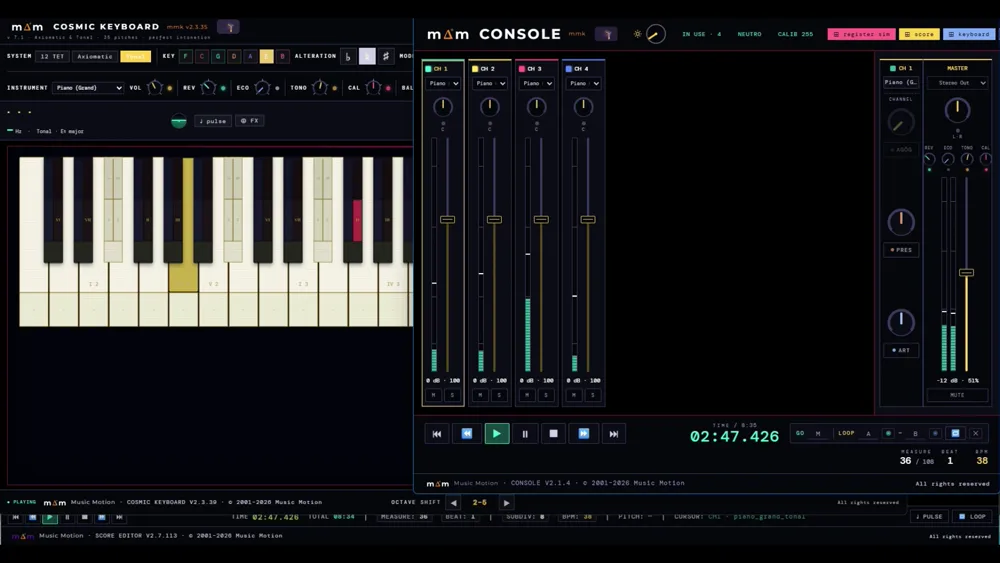The width and height of the screenshot is (1000, 563).
Task: Click the FX button
Action: (249, 121)
